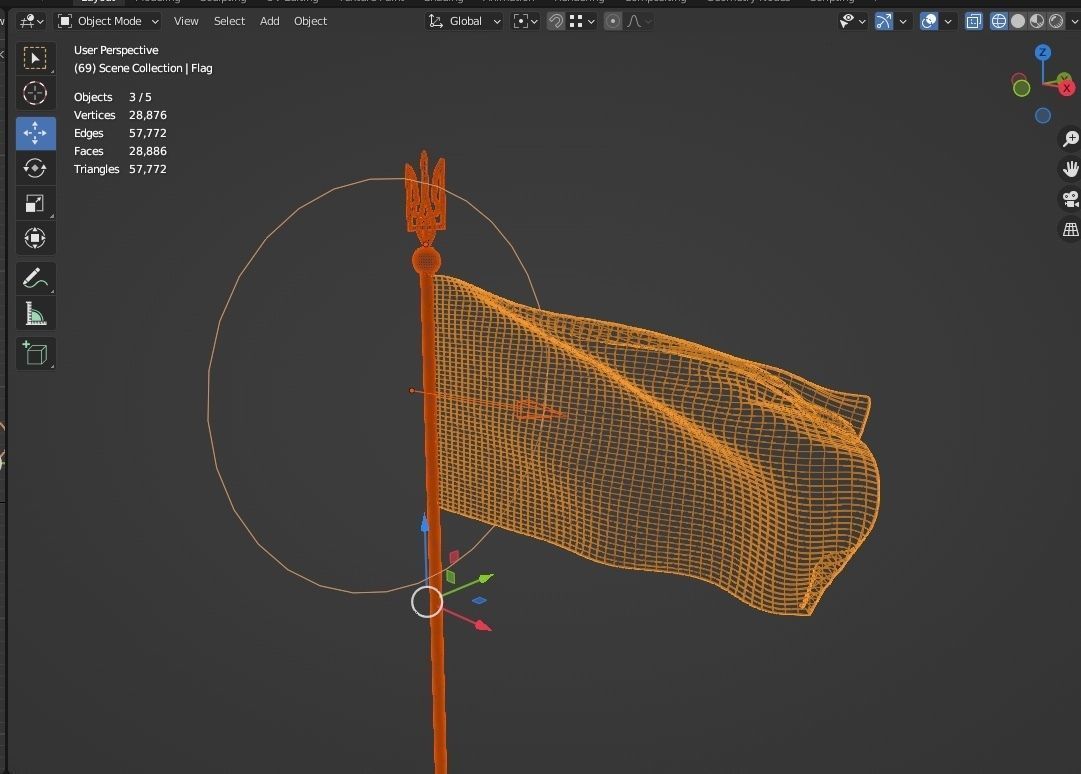
Task: Click the trident ornament atop the pole
Action: point(425,198)
